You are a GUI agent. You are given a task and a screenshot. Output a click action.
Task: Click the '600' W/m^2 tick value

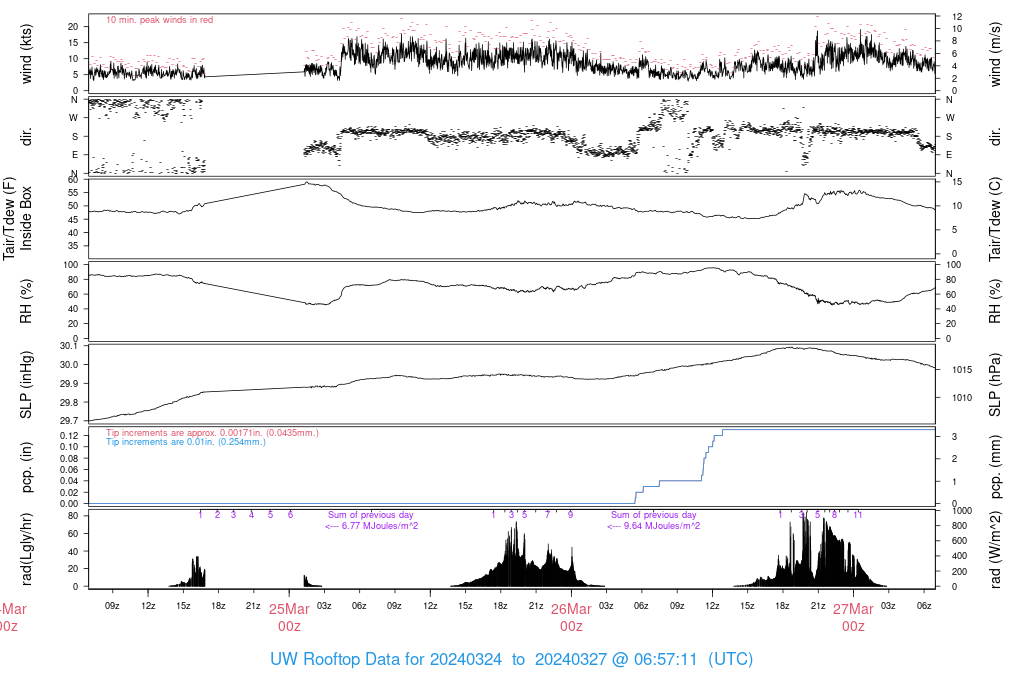tap(959, 541)
